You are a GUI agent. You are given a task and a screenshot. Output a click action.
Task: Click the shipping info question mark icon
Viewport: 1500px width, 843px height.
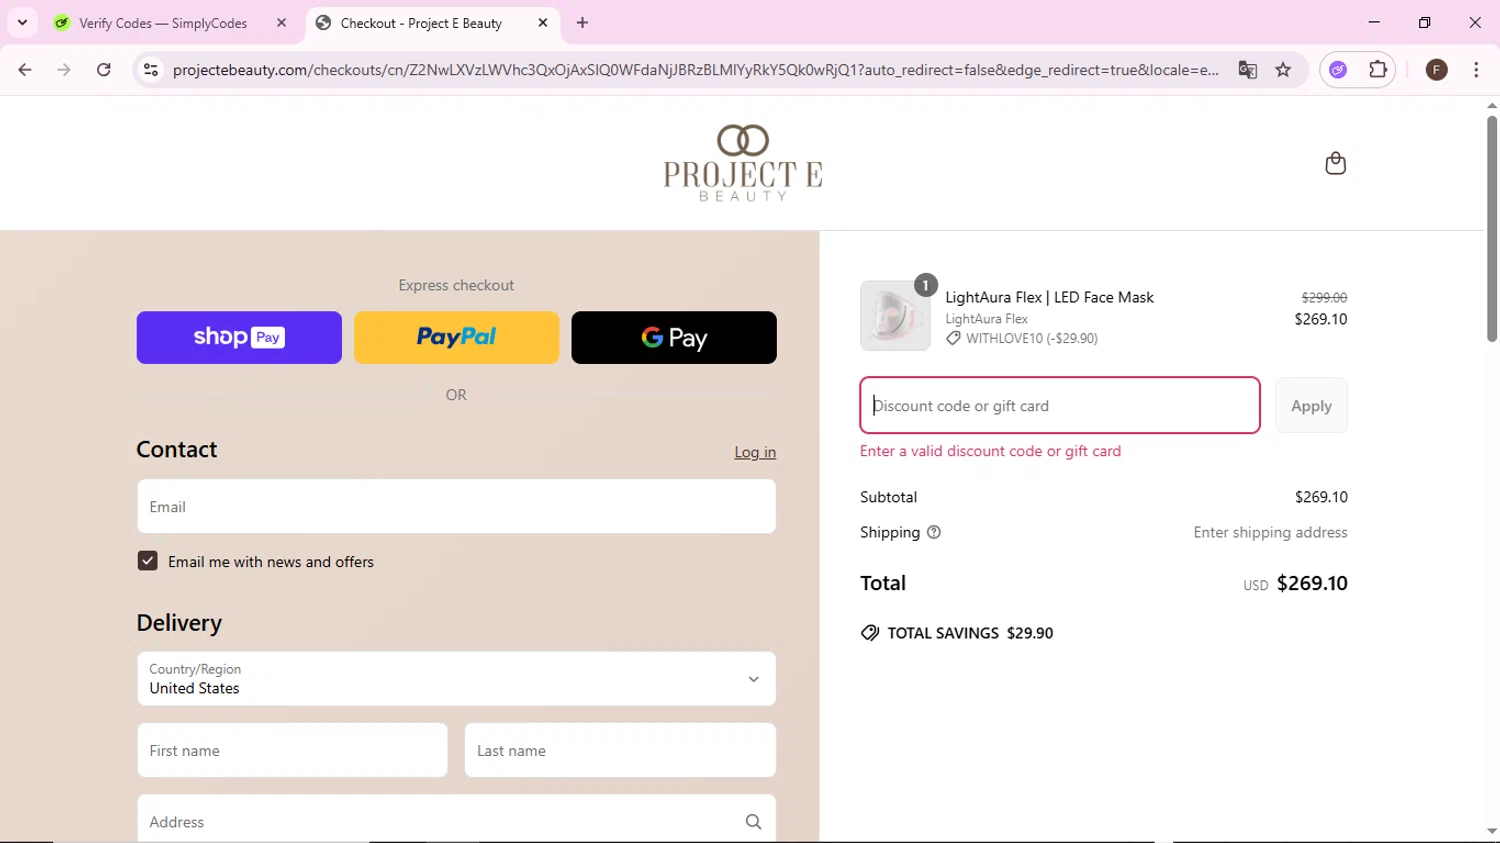pos(934,532)
